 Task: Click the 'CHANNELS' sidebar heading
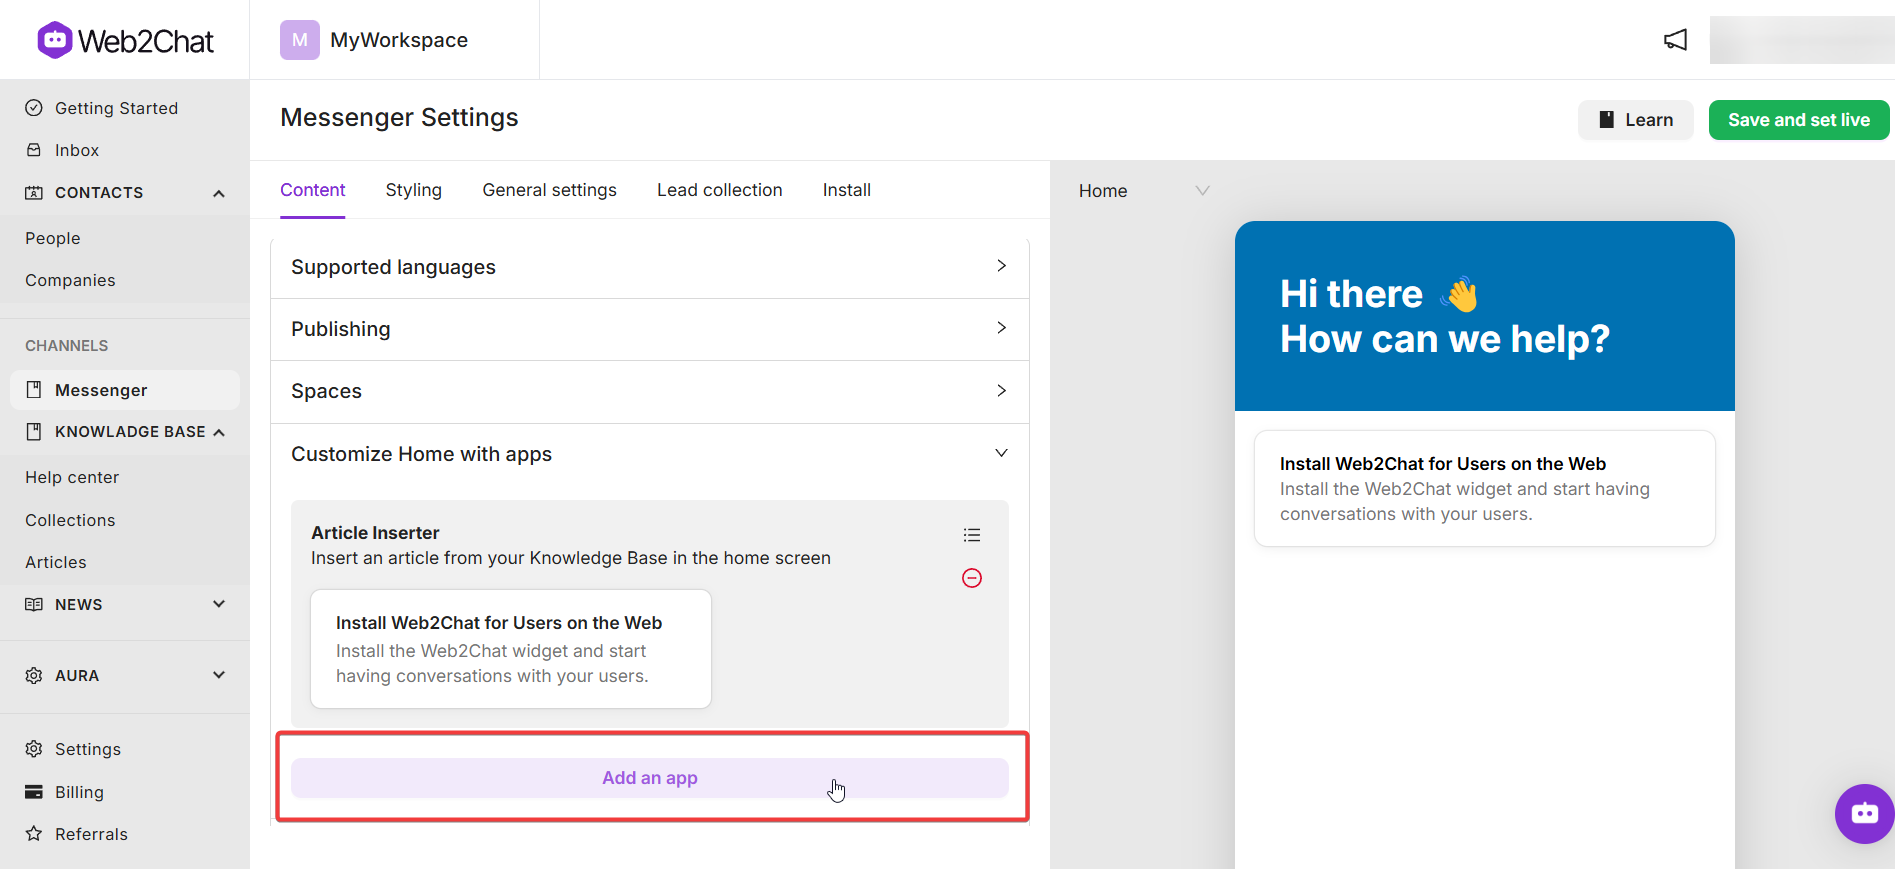(x=66, y=346)
